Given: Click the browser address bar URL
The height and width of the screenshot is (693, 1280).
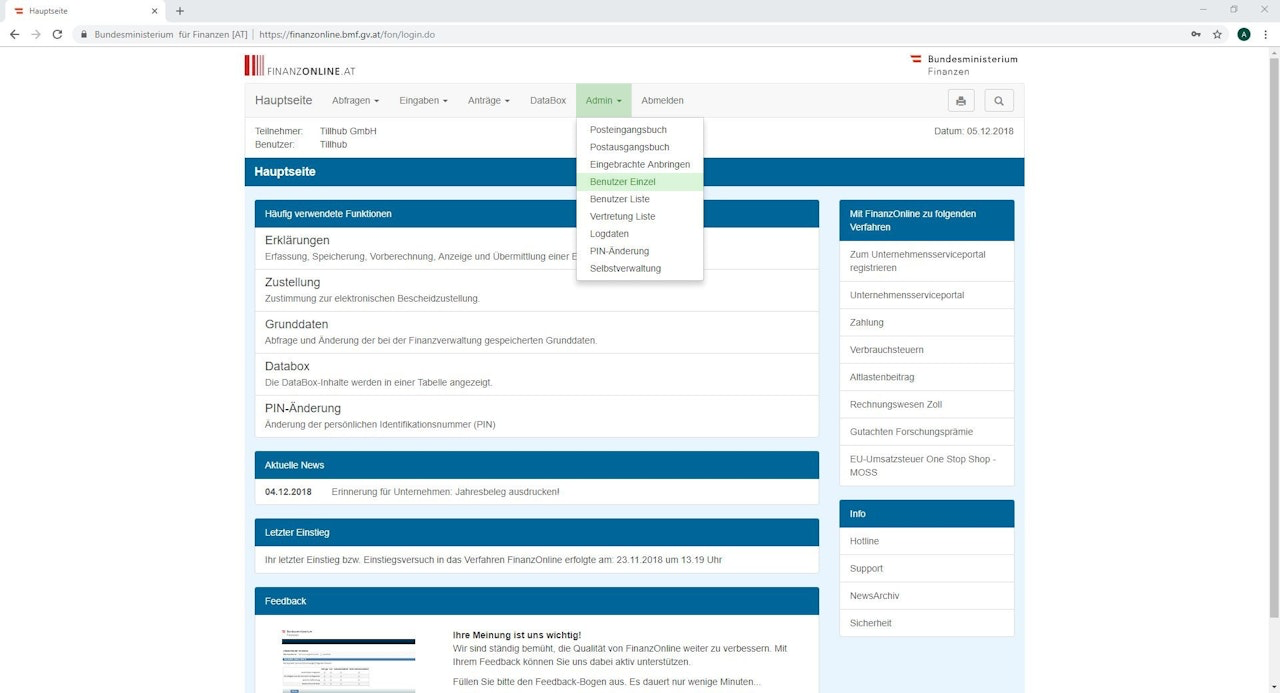Looking at the screenshot, I should tap(347, 34).
